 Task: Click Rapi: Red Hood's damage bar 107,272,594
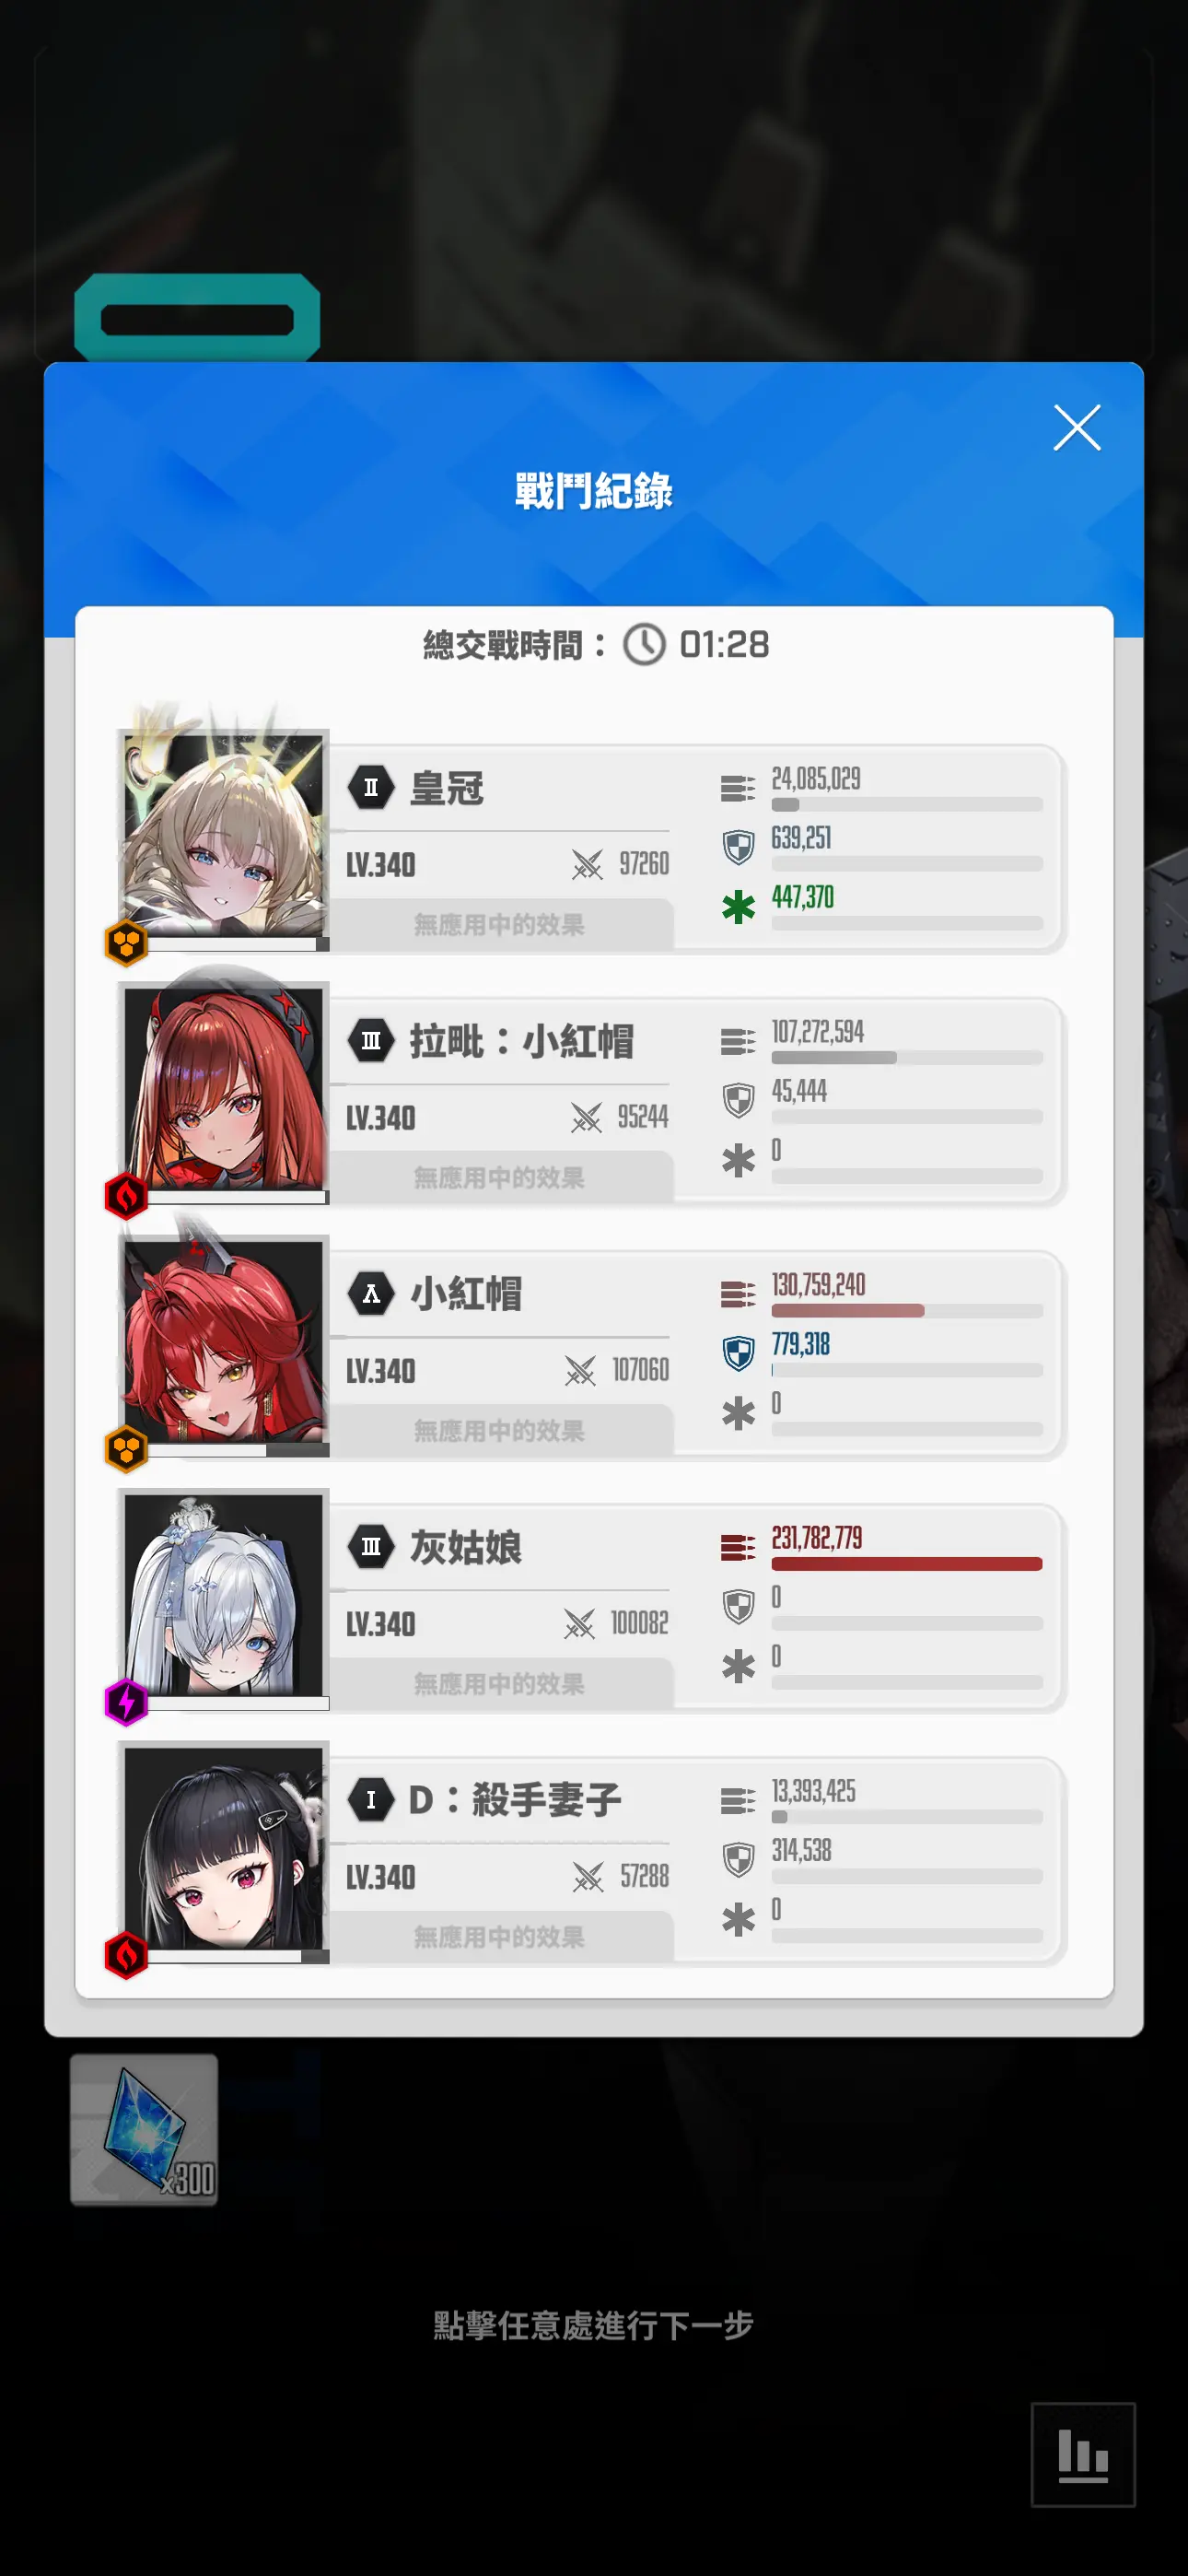tap(907, 1058)
